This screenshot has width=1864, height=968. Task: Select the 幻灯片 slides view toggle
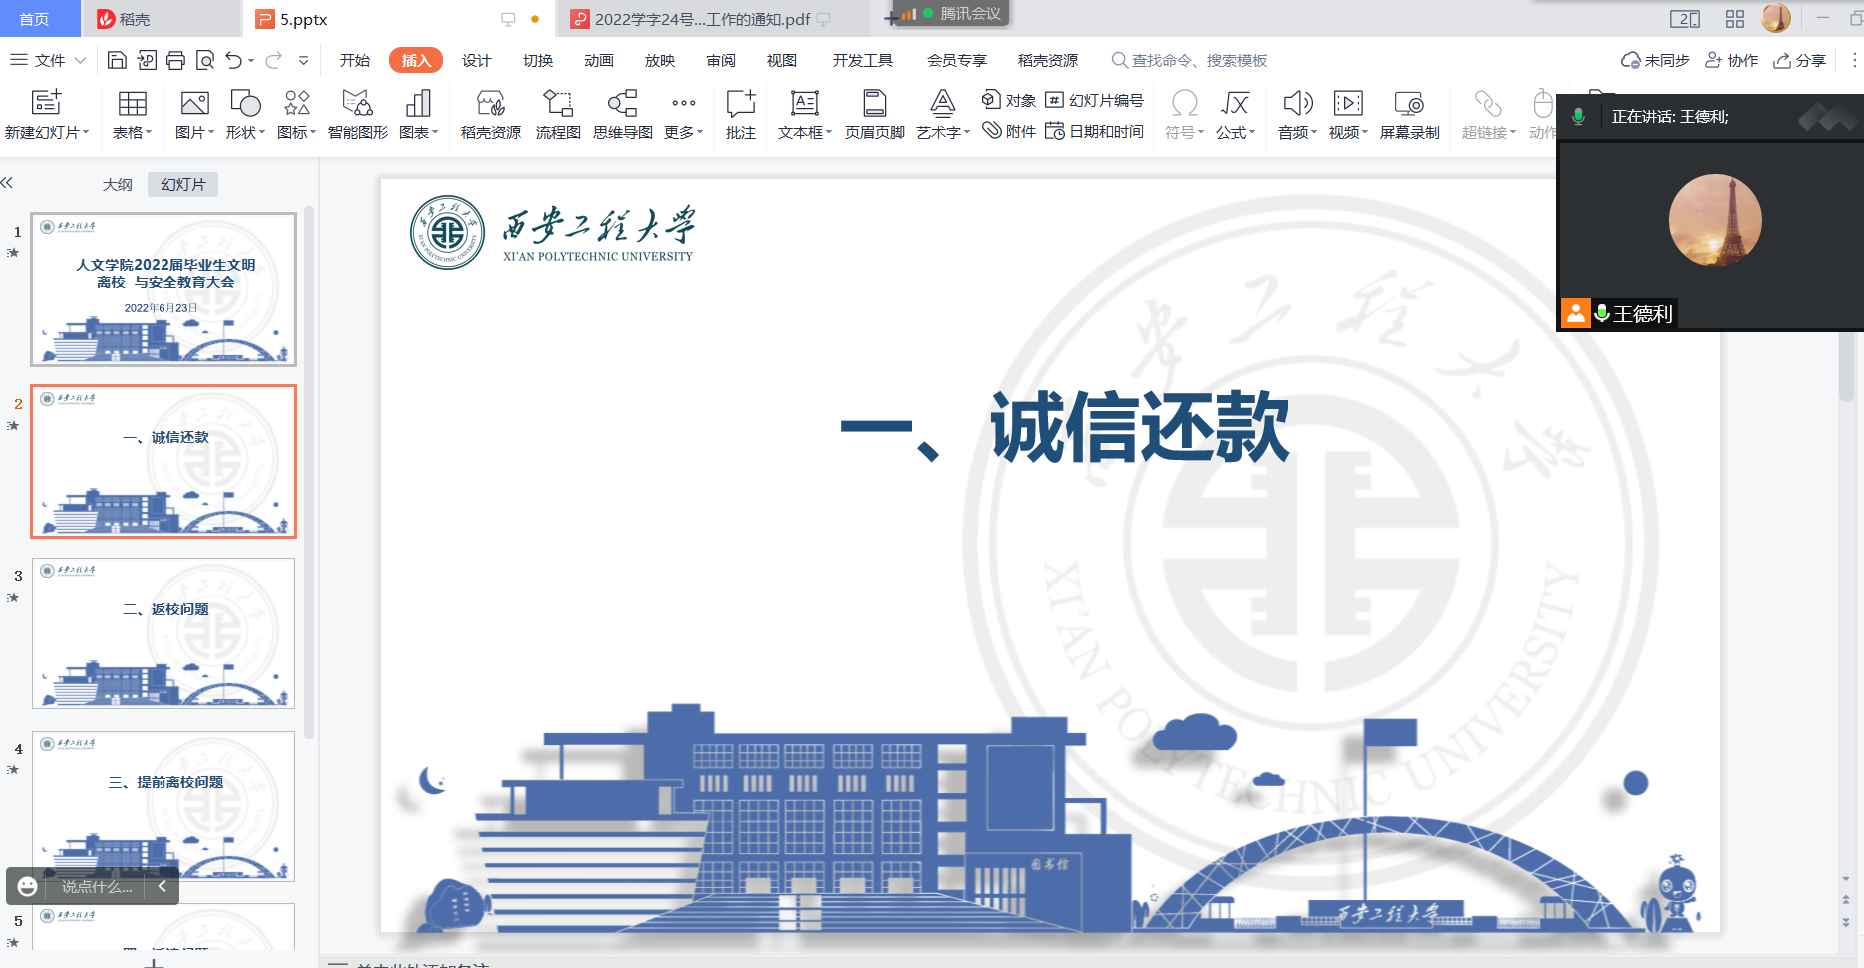point(183,185)
